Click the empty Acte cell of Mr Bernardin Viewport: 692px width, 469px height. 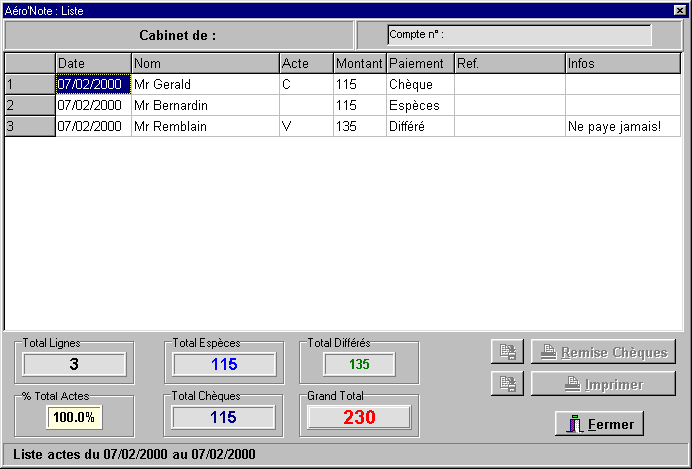point(306,105)
